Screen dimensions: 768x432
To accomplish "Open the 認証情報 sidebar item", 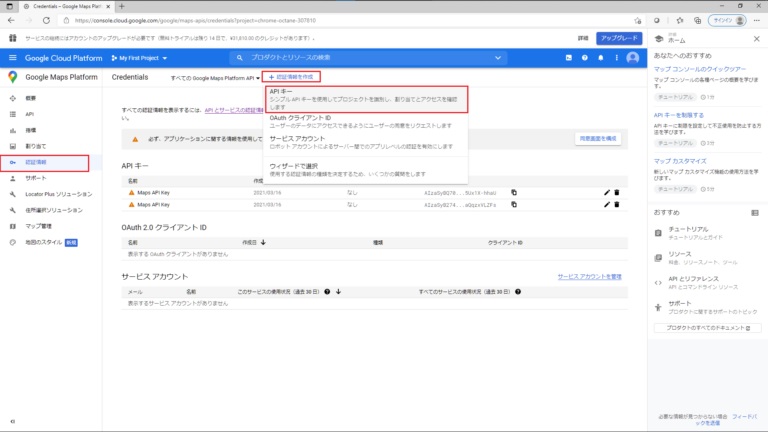I will point(51,162).
